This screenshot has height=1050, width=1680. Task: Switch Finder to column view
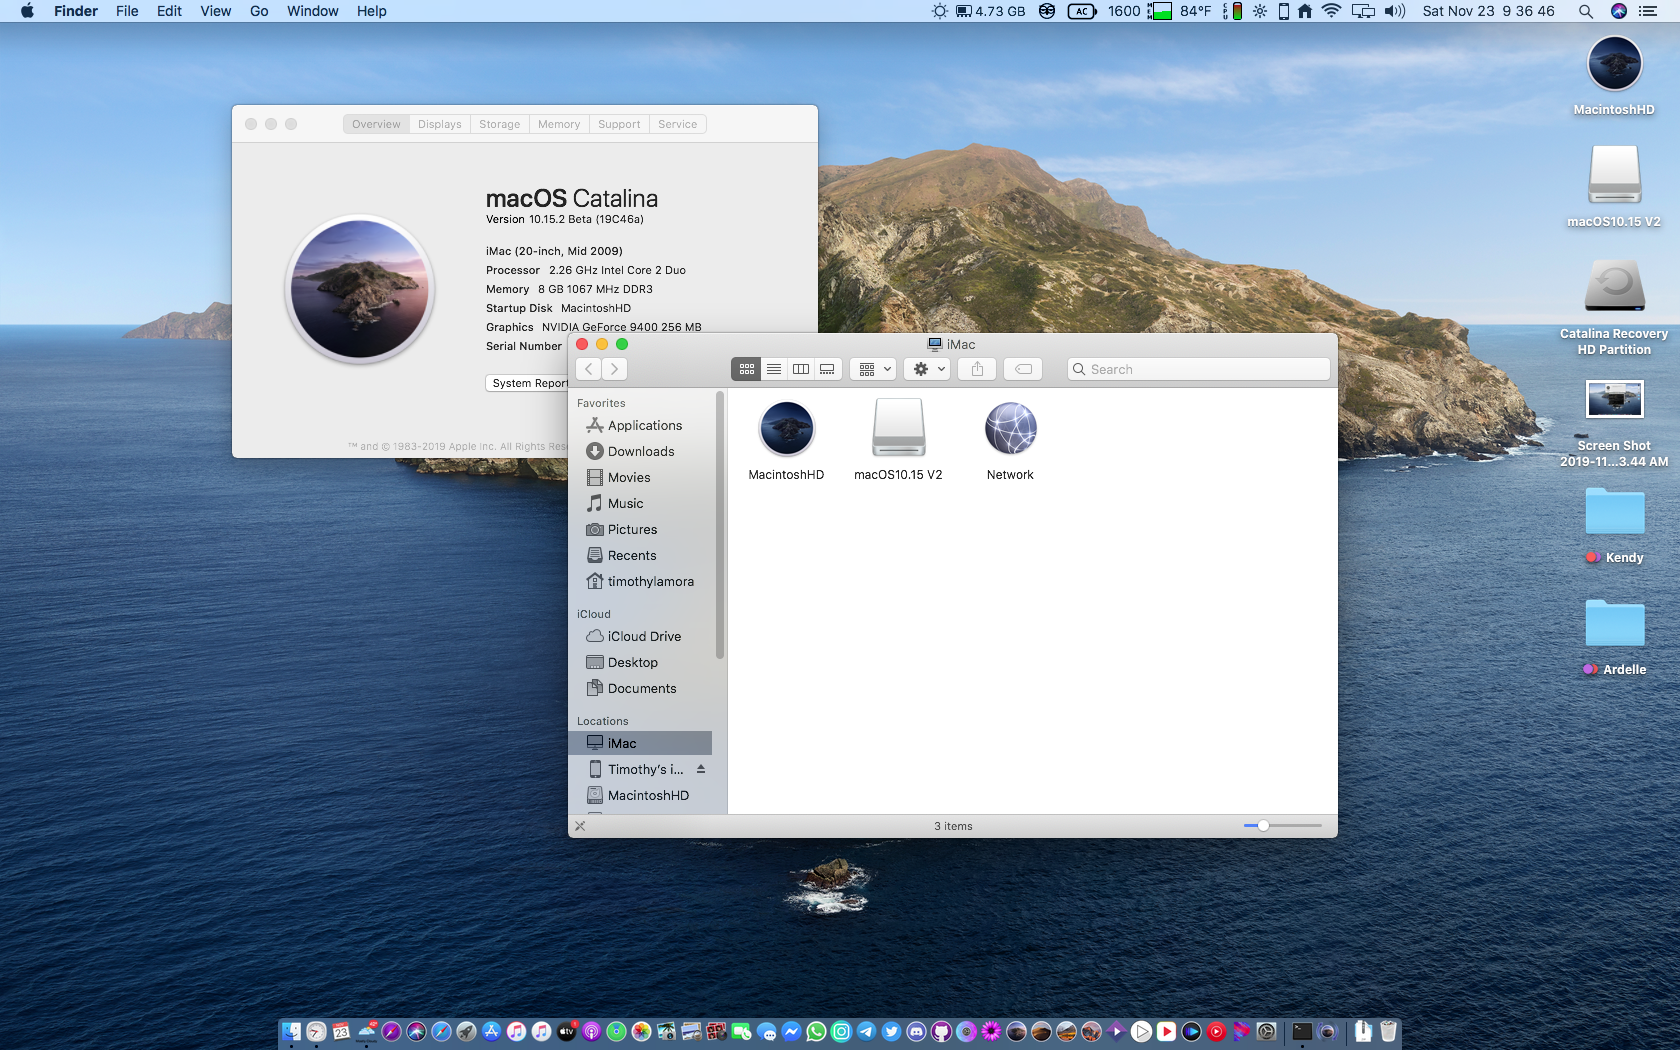pyautogui.click(x=800, y=368)
